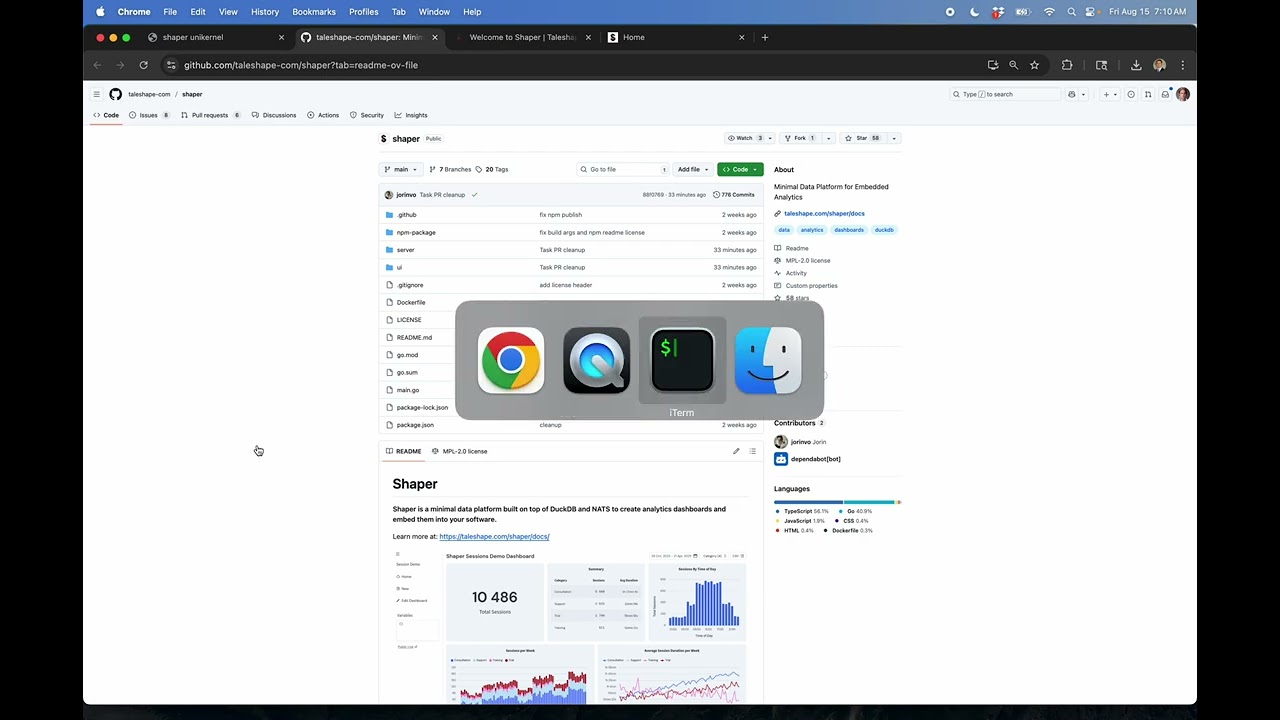Open the main.go file
Screen dimensions: 1280x720
[408, 390]
